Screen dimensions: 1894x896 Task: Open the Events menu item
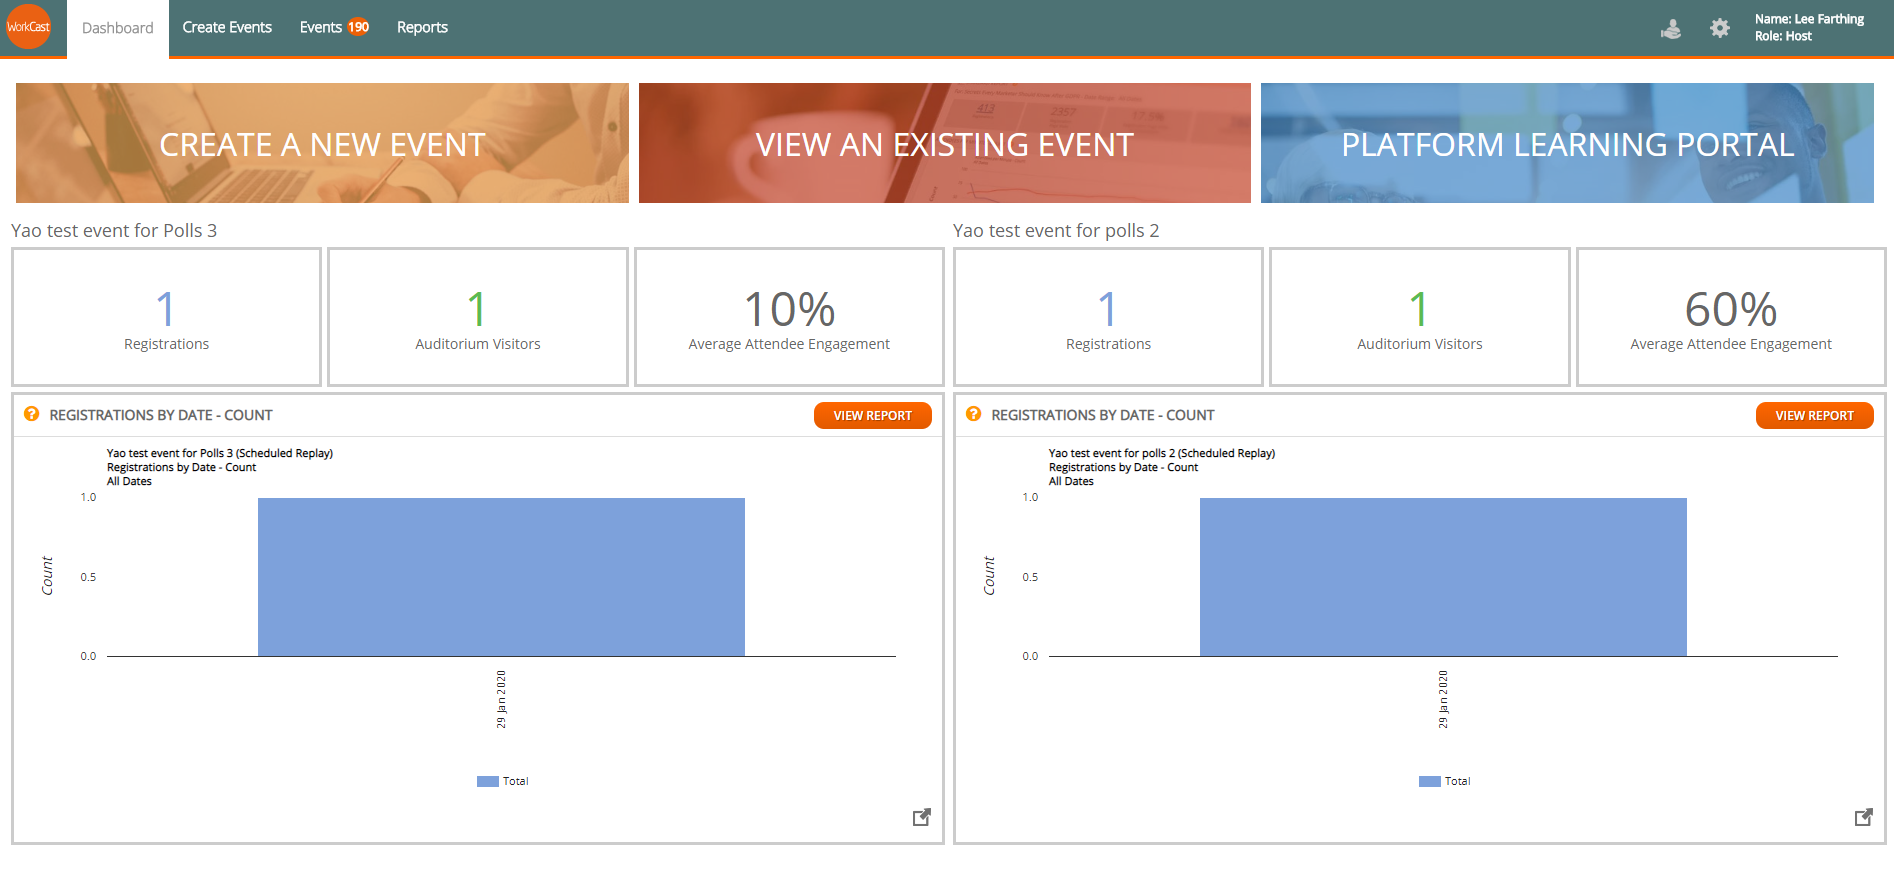321,27
